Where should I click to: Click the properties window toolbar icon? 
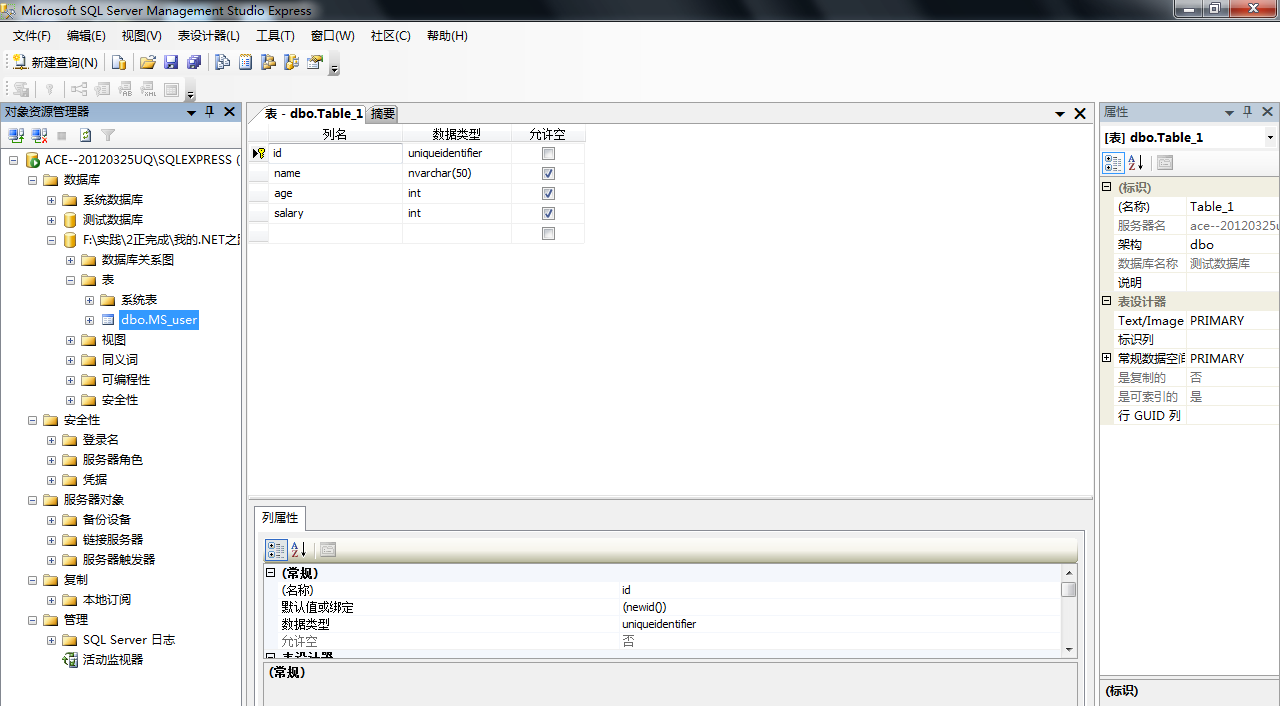[314, 62]
